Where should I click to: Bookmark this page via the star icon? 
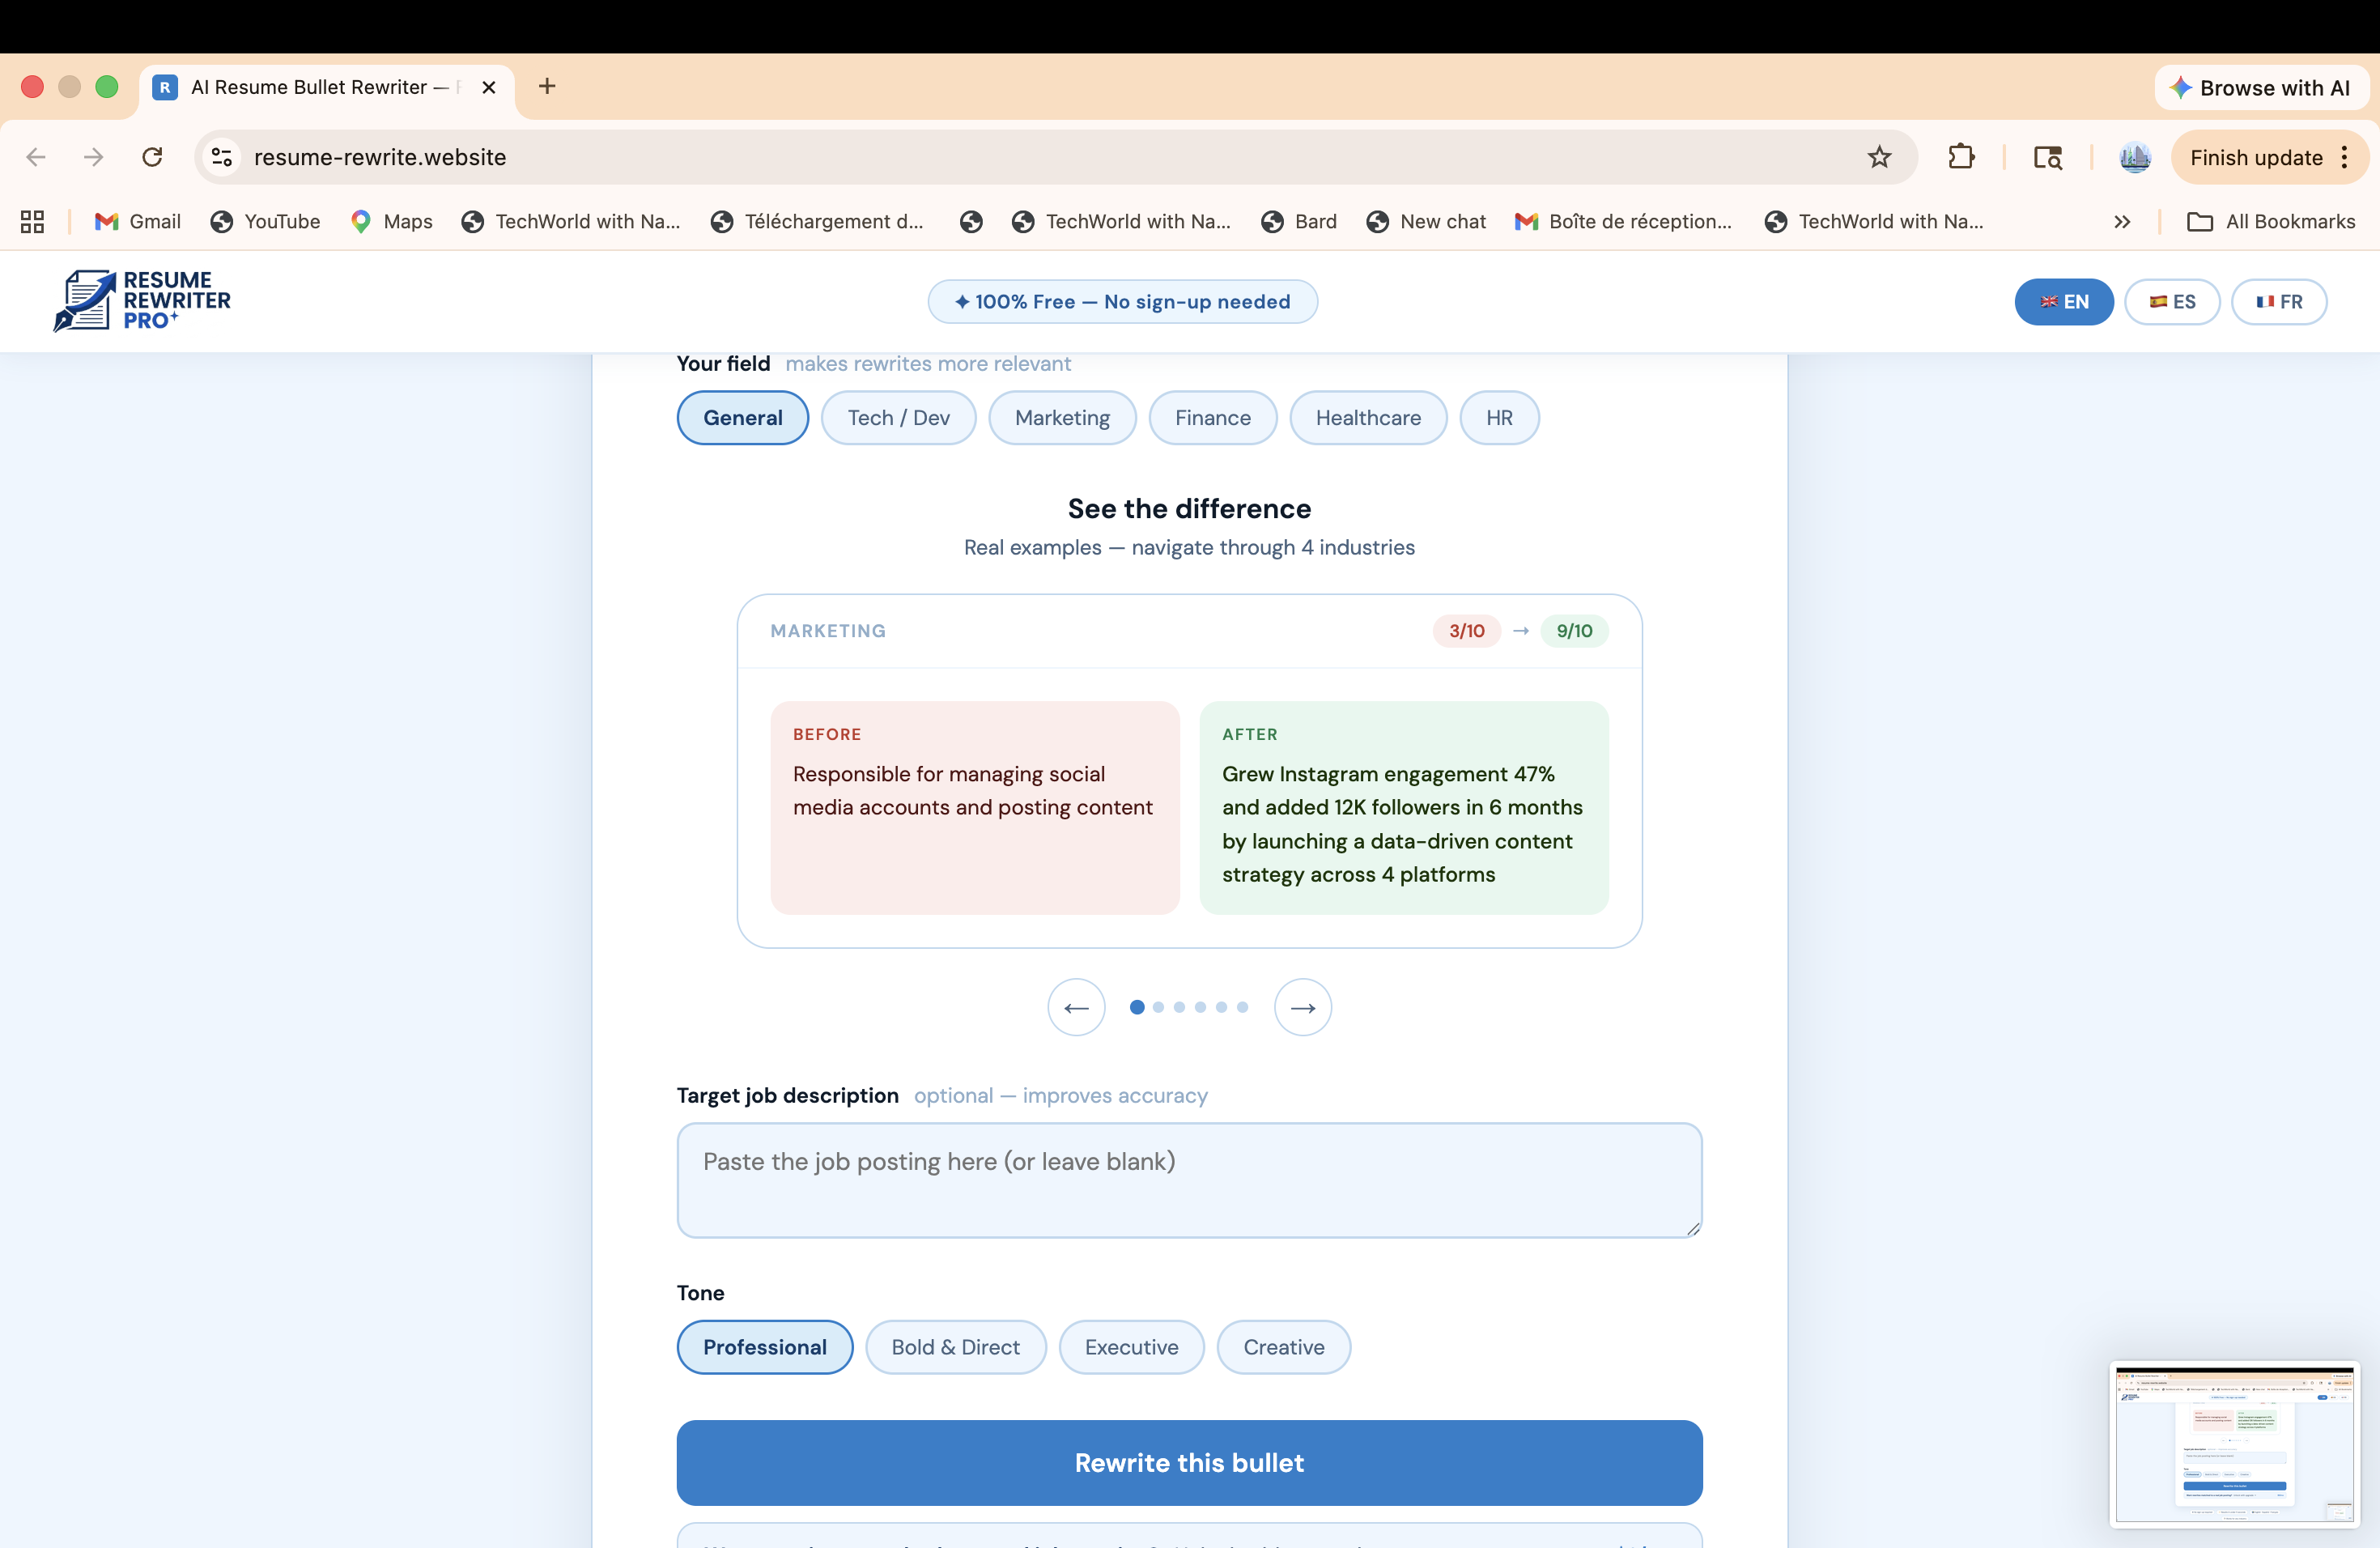[1879, 157]
